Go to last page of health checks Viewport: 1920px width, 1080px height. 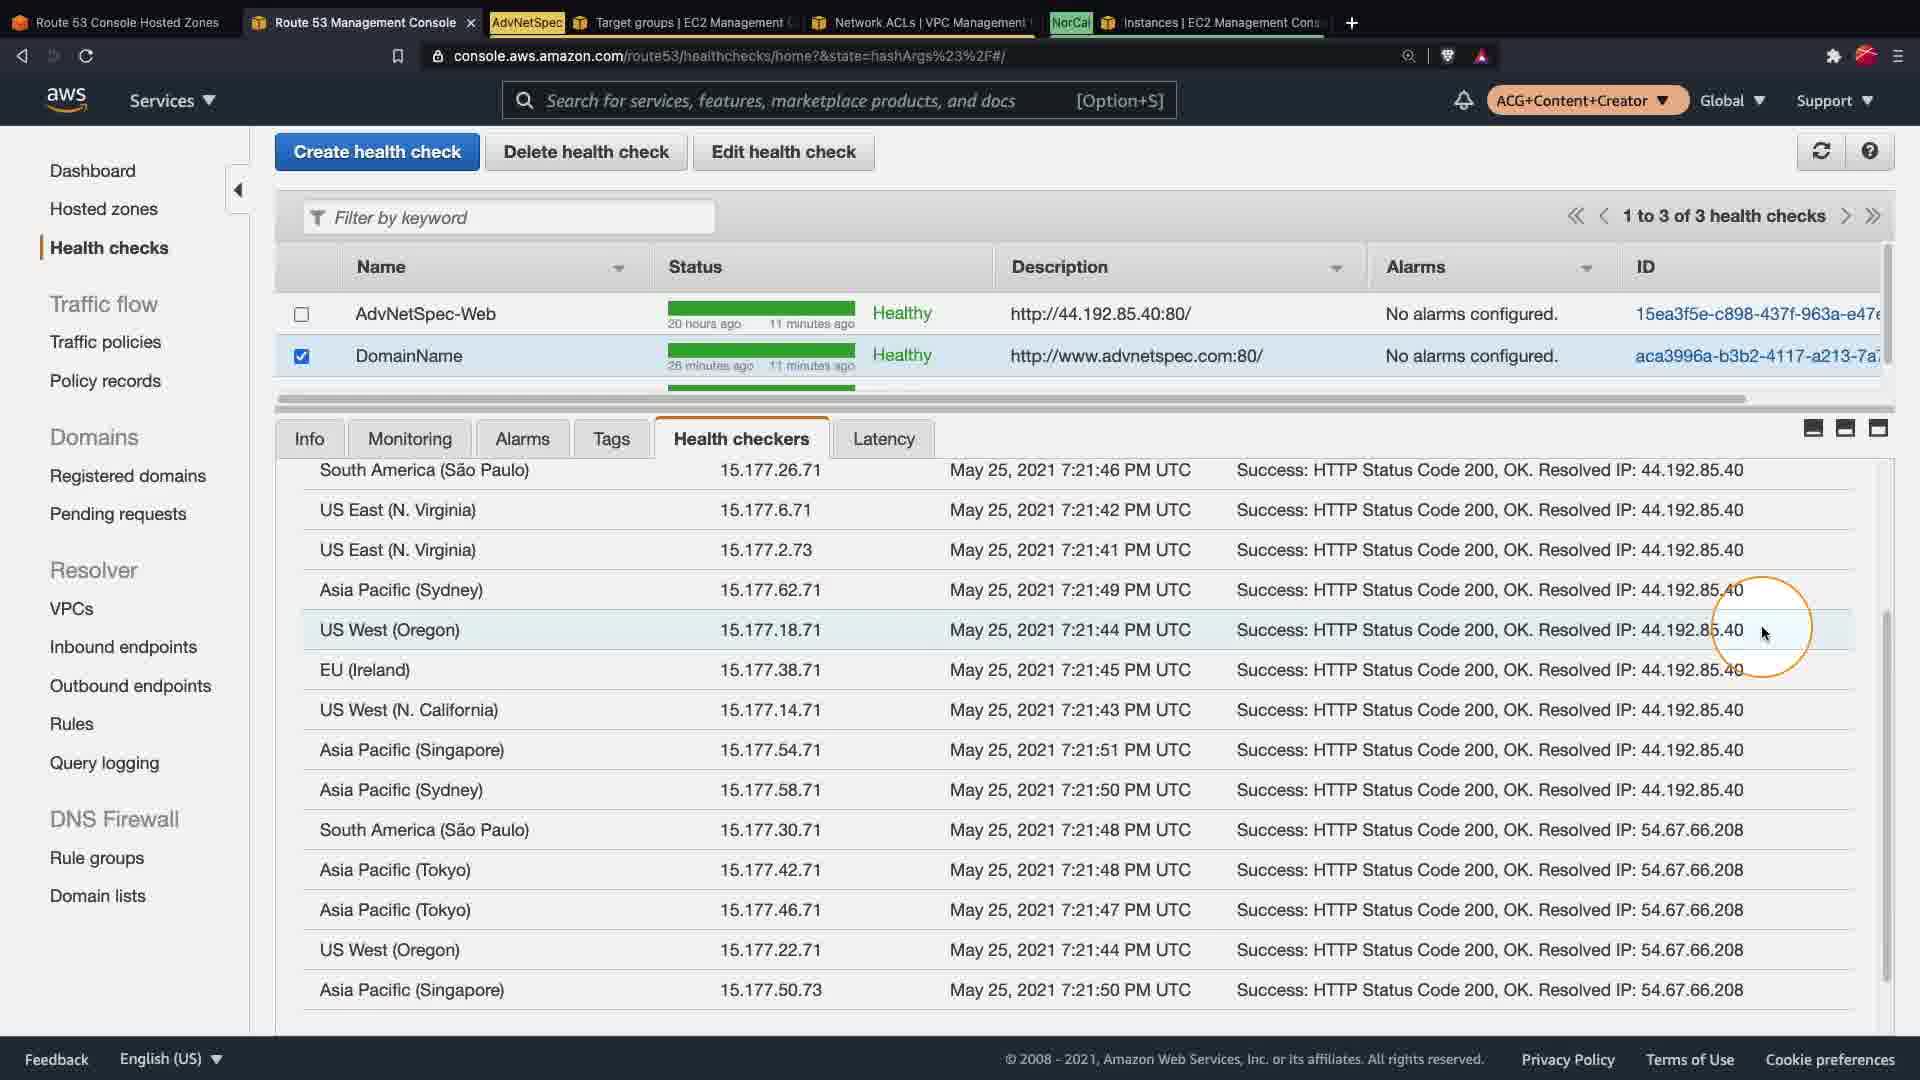(x=1873, y=216)
